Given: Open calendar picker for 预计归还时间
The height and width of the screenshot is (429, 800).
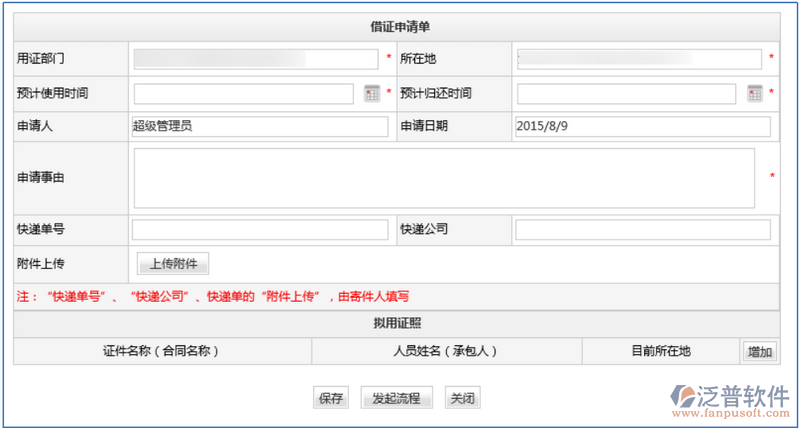Looking at the screenshot, I should coord(755,93).
